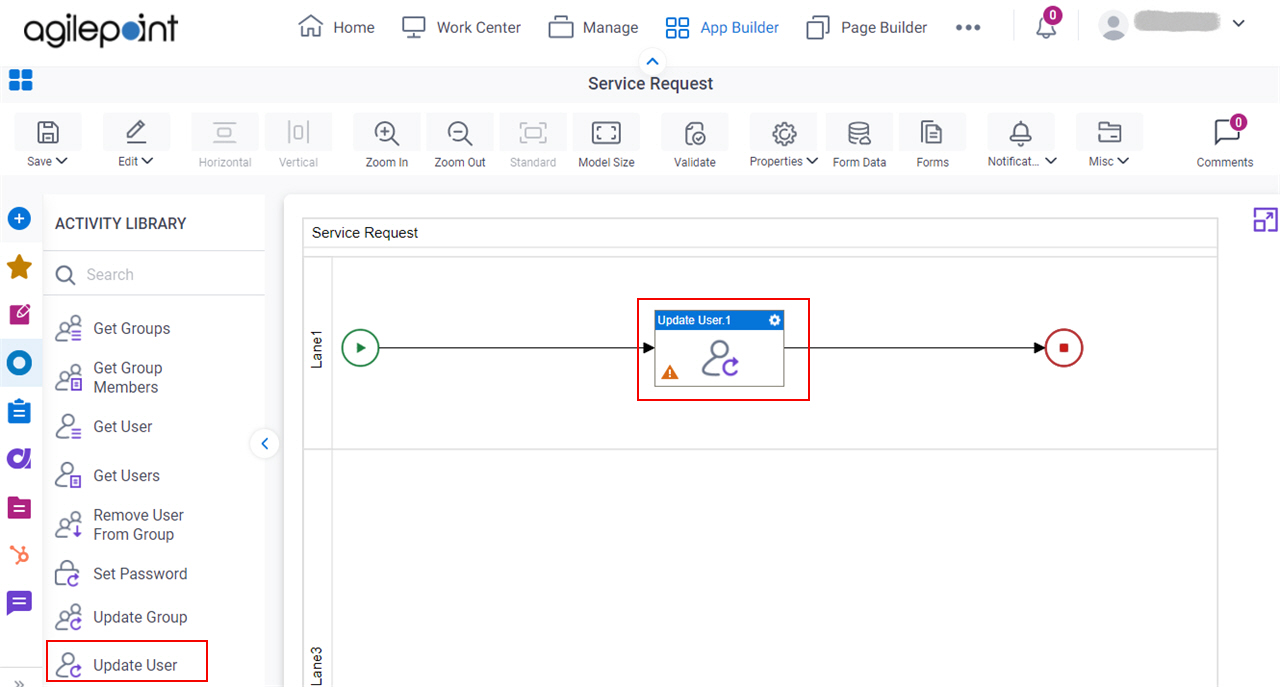Image resolution: width=1280 pixels, height=687 pixels.
Task: Click the agilepoint logo
Action: click(x=100, y=30)
